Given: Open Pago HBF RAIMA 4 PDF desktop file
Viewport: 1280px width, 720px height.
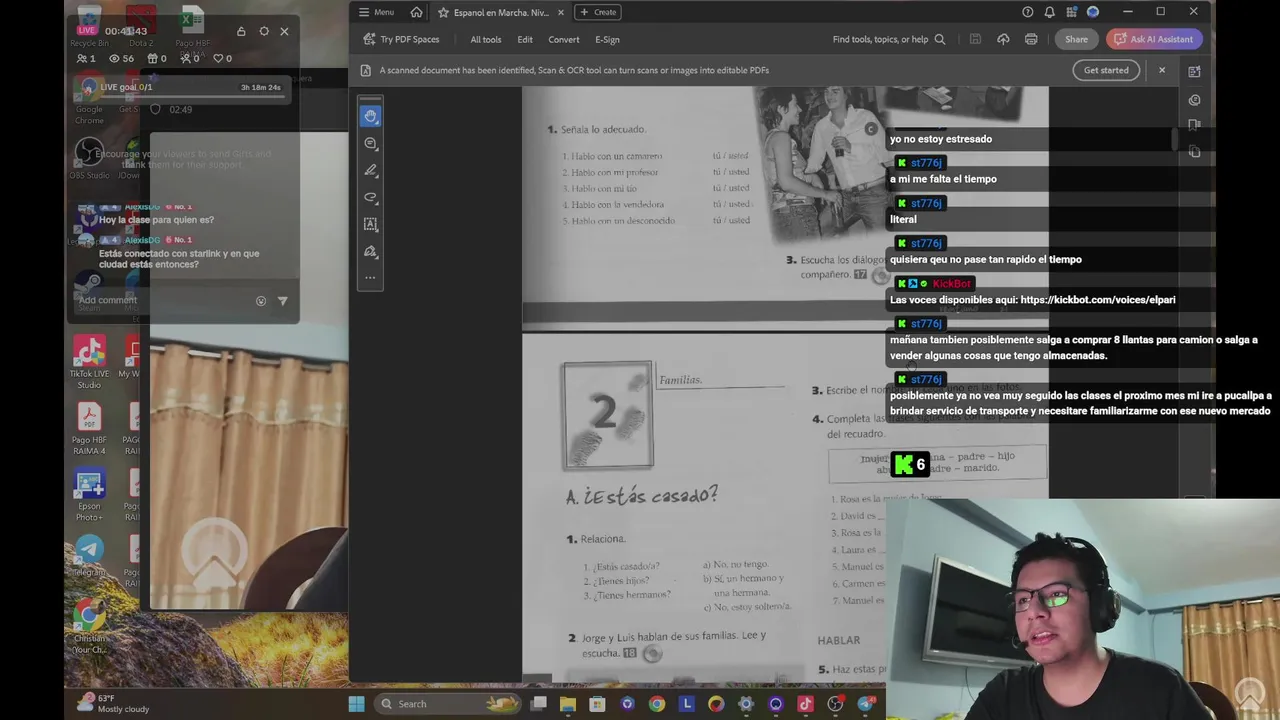Looking at the screenshot, I should pyautogui.click(x=89, y=428).
